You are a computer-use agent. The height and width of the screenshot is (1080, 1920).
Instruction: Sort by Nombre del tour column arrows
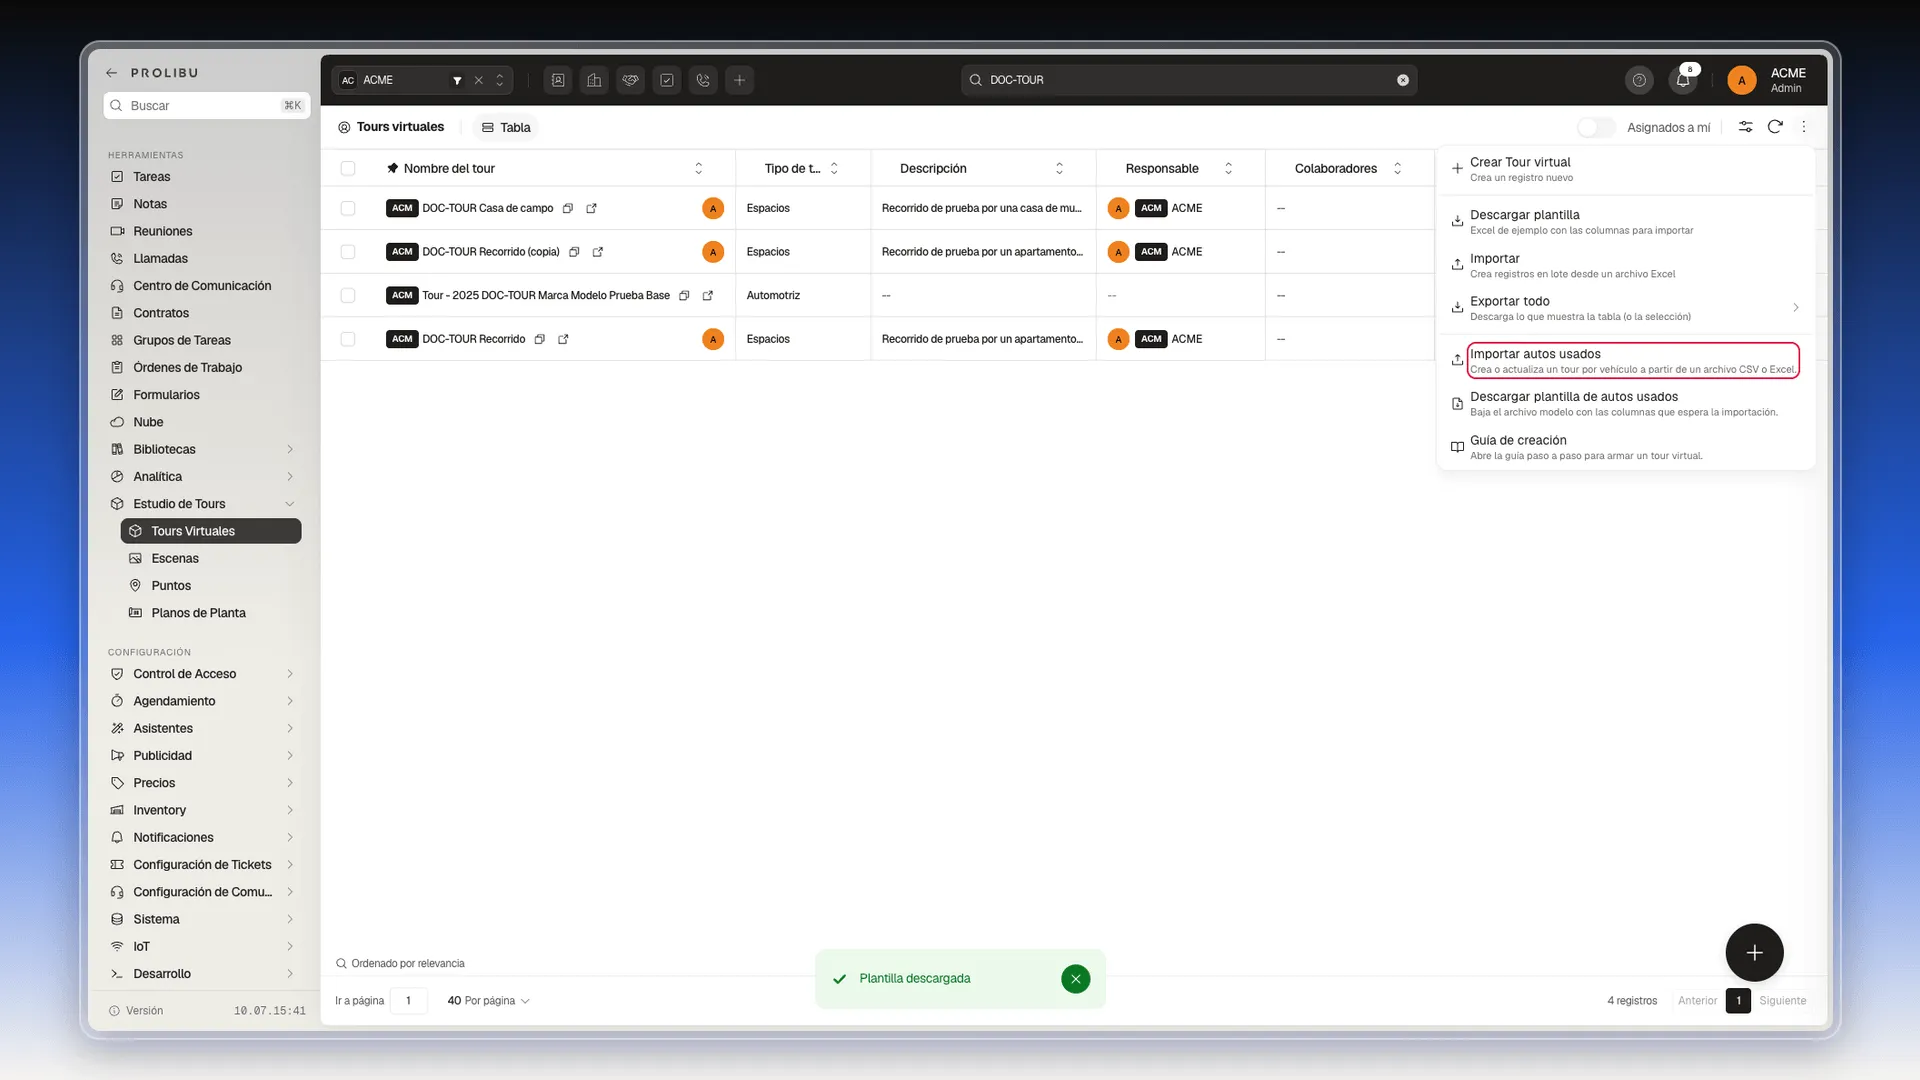point(699,168)
